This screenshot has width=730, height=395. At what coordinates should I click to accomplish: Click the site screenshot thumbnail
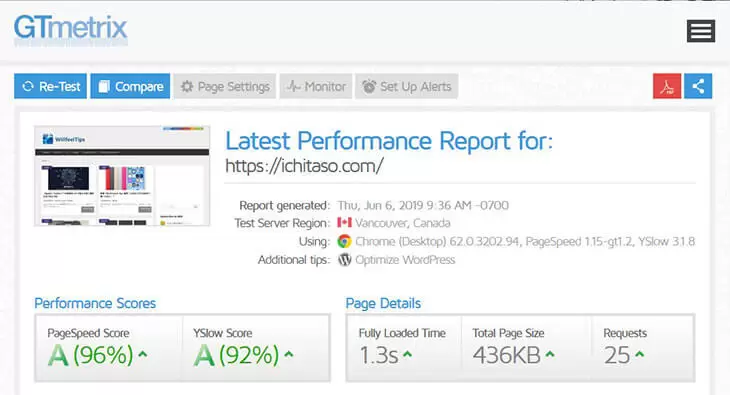(x=122, y=176)
